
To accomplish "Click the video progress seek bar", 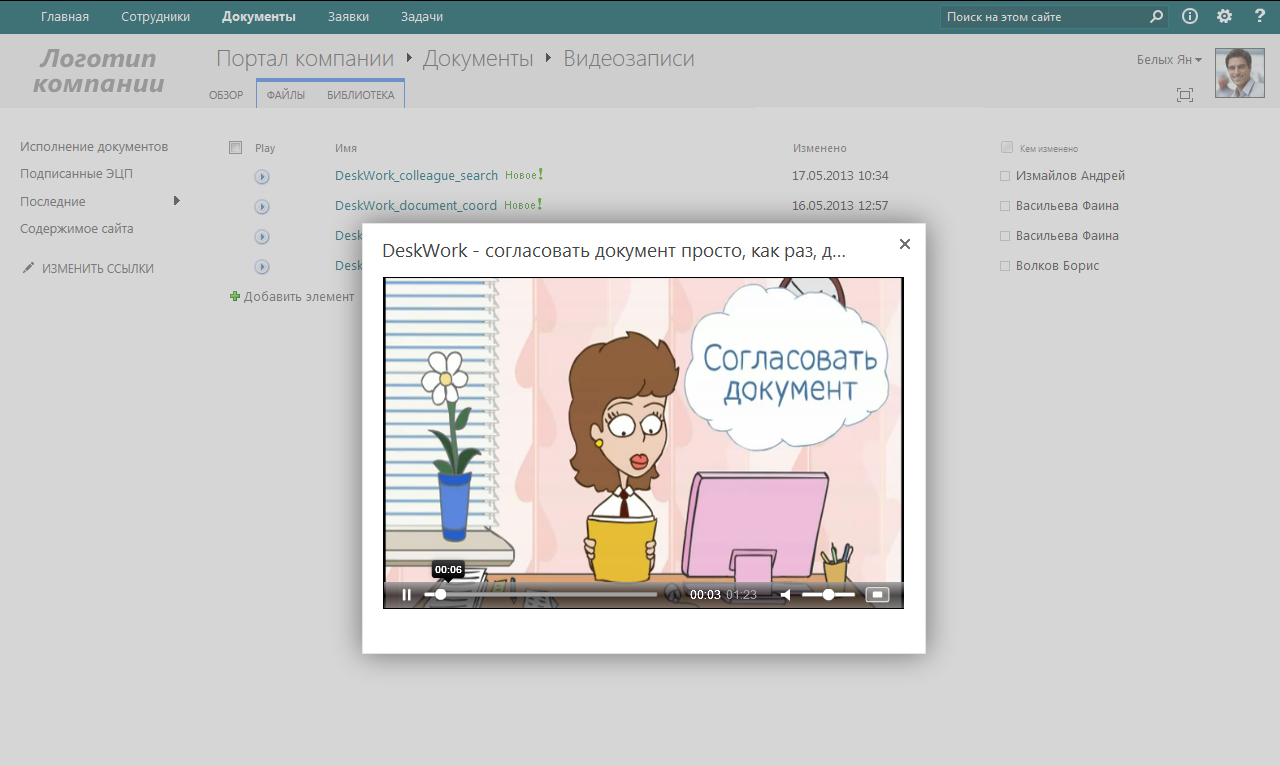I will (x=541, y=595).
